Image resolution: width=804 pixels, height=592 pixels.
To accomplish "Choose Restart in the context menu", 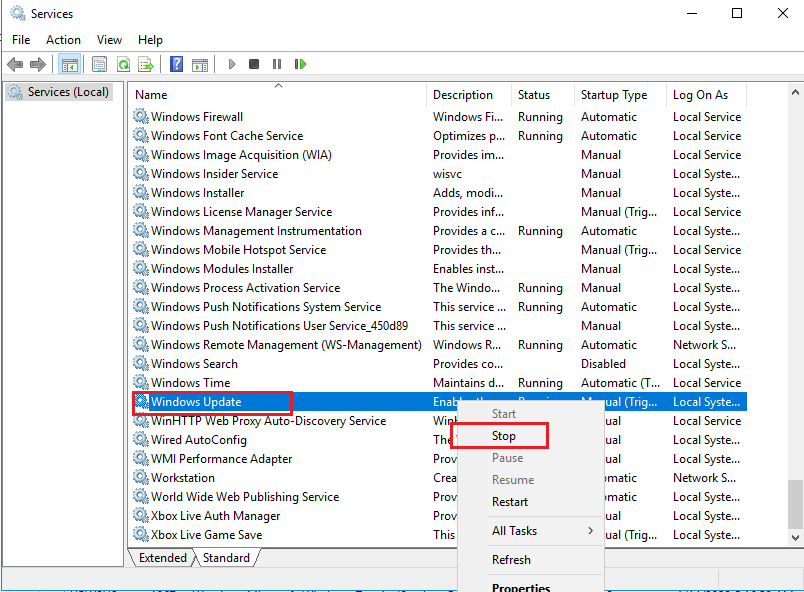I will (x=515, y=501).
